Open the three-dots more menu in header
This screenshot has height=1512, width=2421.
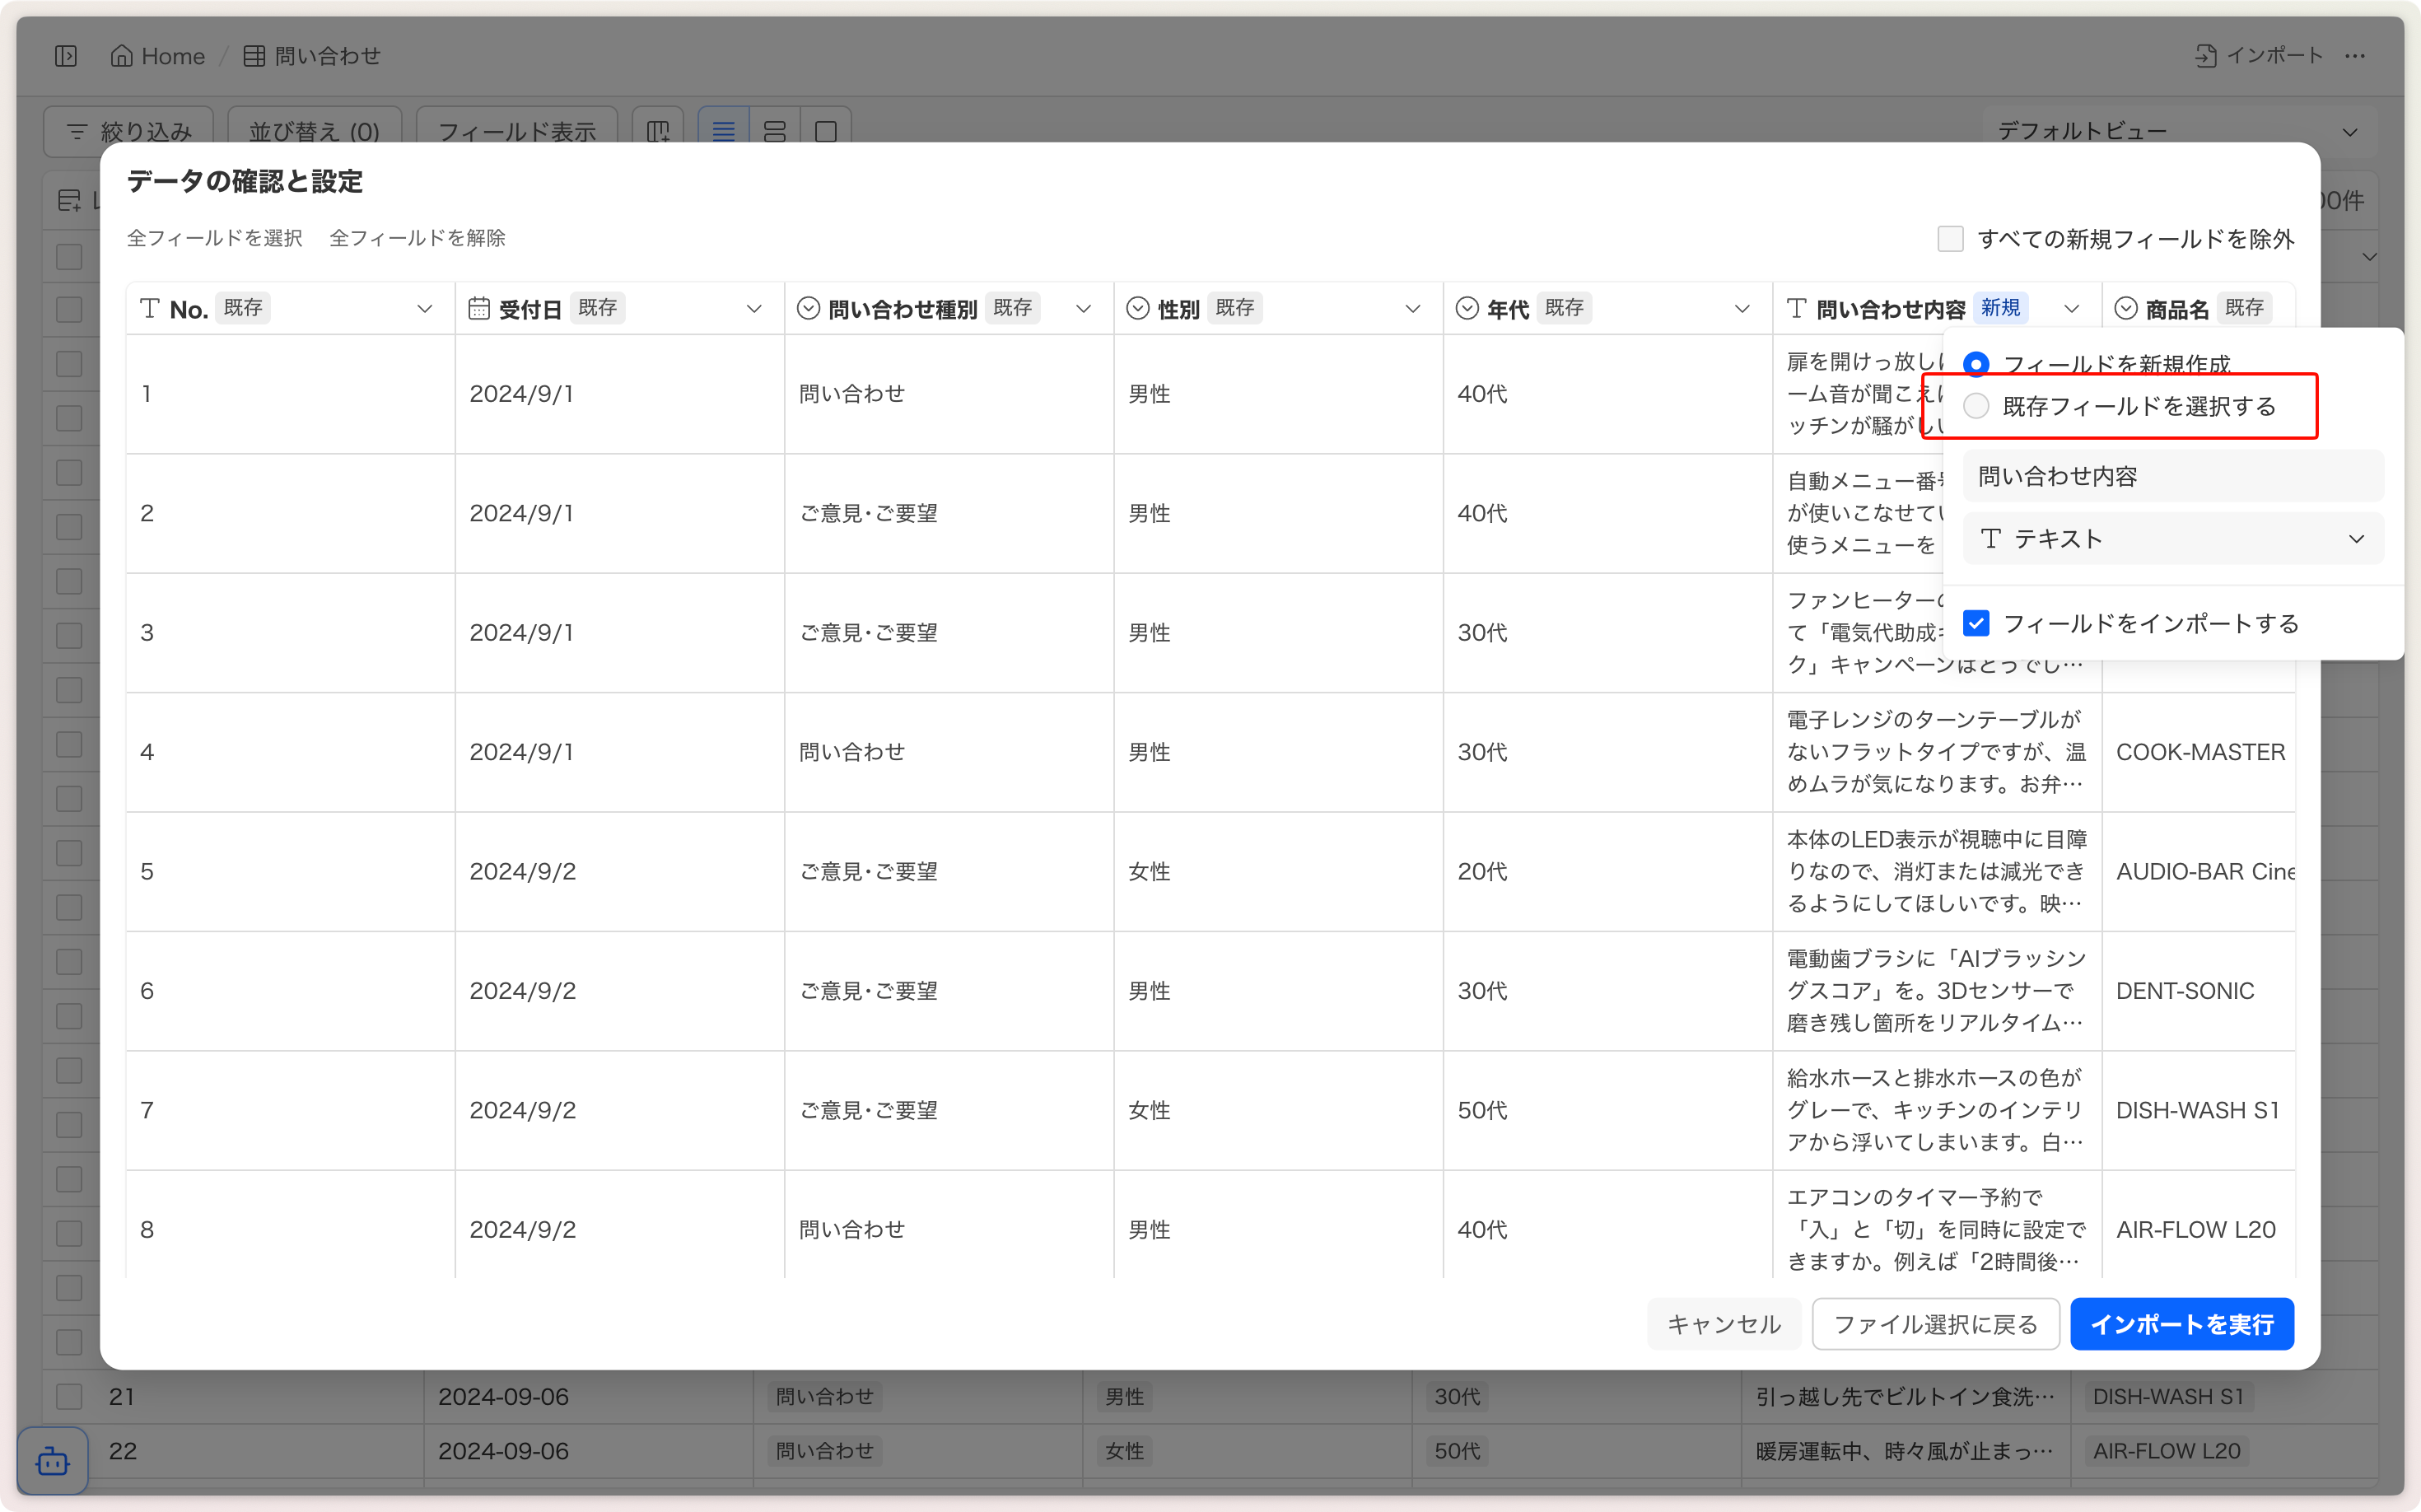2355,56
